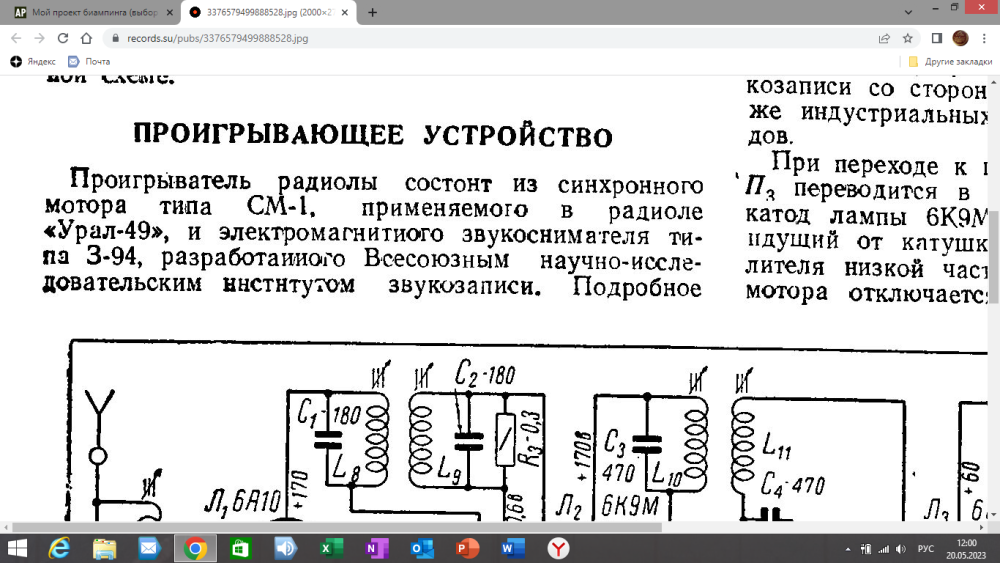Screen dimensions: 1000x563
Task: Go back to previous page
Action: point(16,38)
